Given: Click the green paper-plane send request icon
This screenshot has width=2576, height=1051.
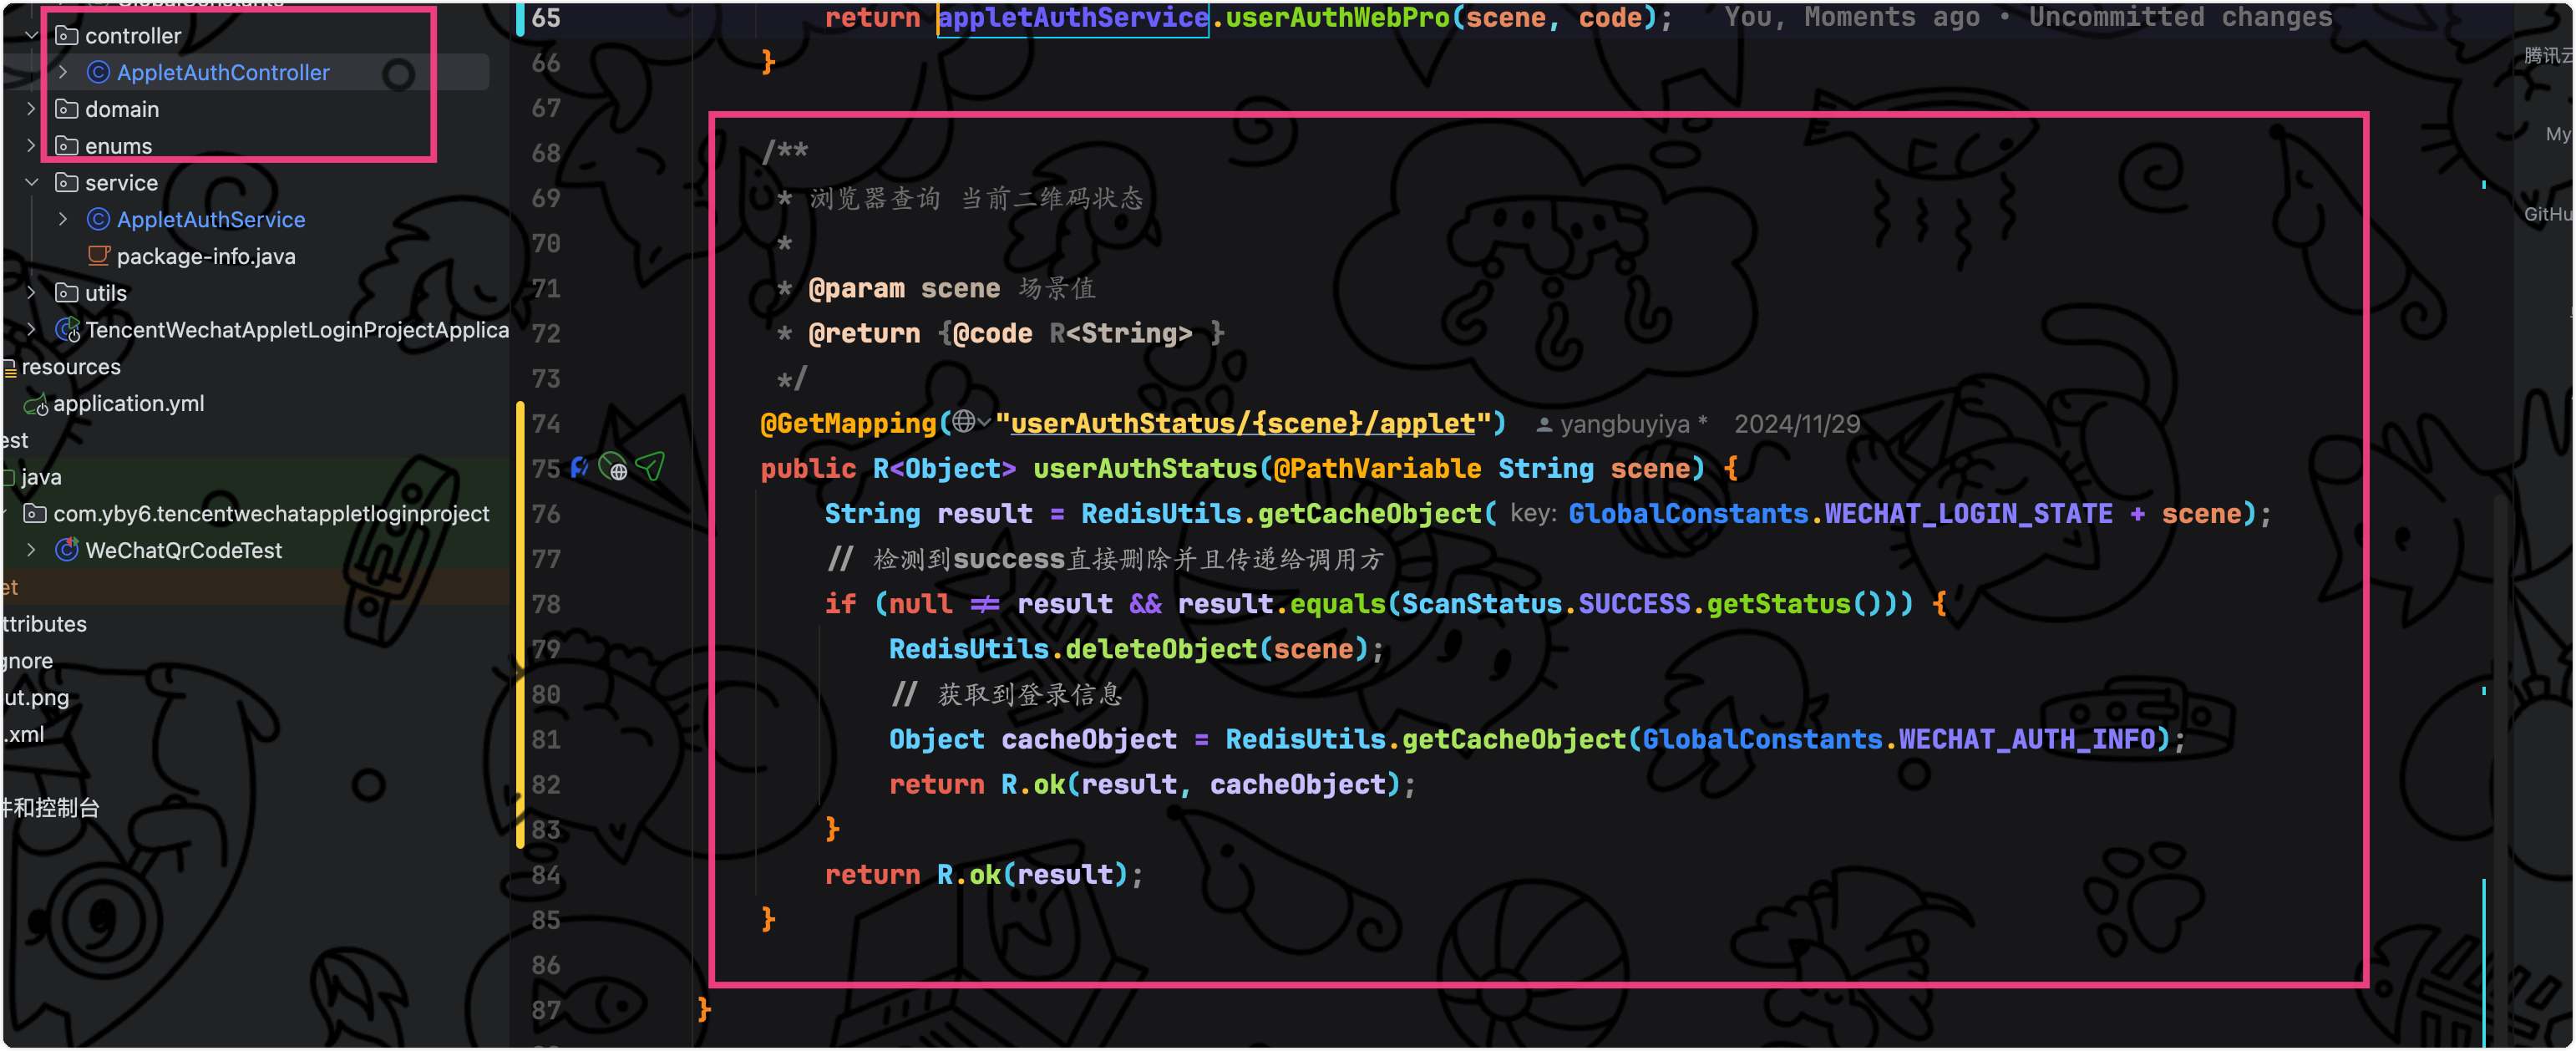Looking at the screenshot, I should (x=650, y=466).
